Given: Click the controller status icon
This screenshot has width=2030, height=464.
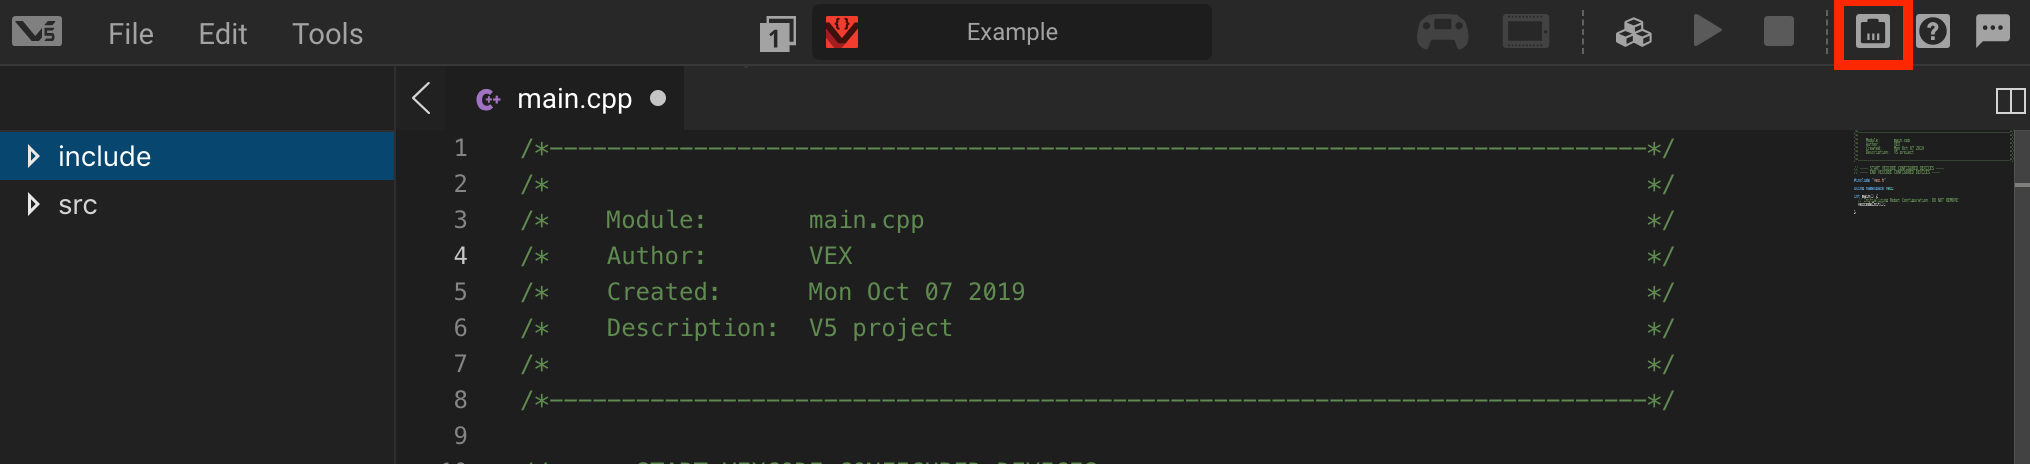Looking at the screenshot, I should 1442,32.
